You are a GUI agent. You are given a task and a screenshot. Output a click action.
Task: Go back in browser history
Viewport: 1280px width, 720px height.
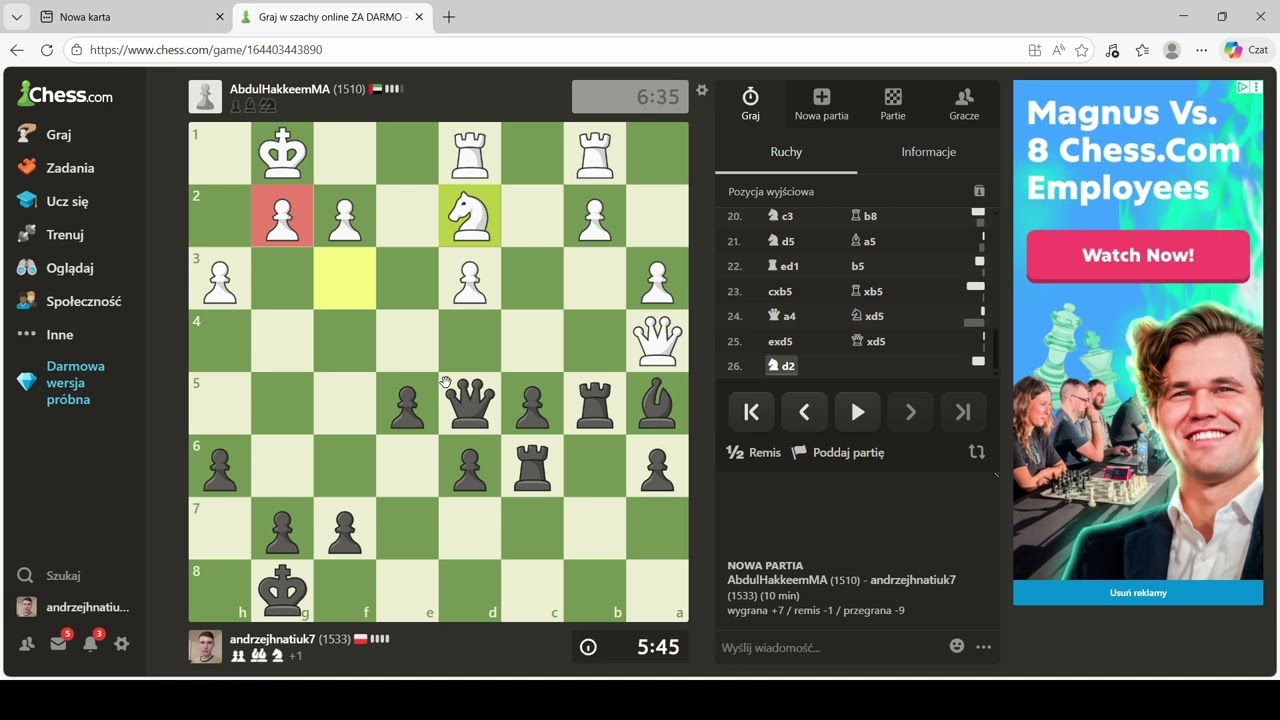tap(16, 50)
